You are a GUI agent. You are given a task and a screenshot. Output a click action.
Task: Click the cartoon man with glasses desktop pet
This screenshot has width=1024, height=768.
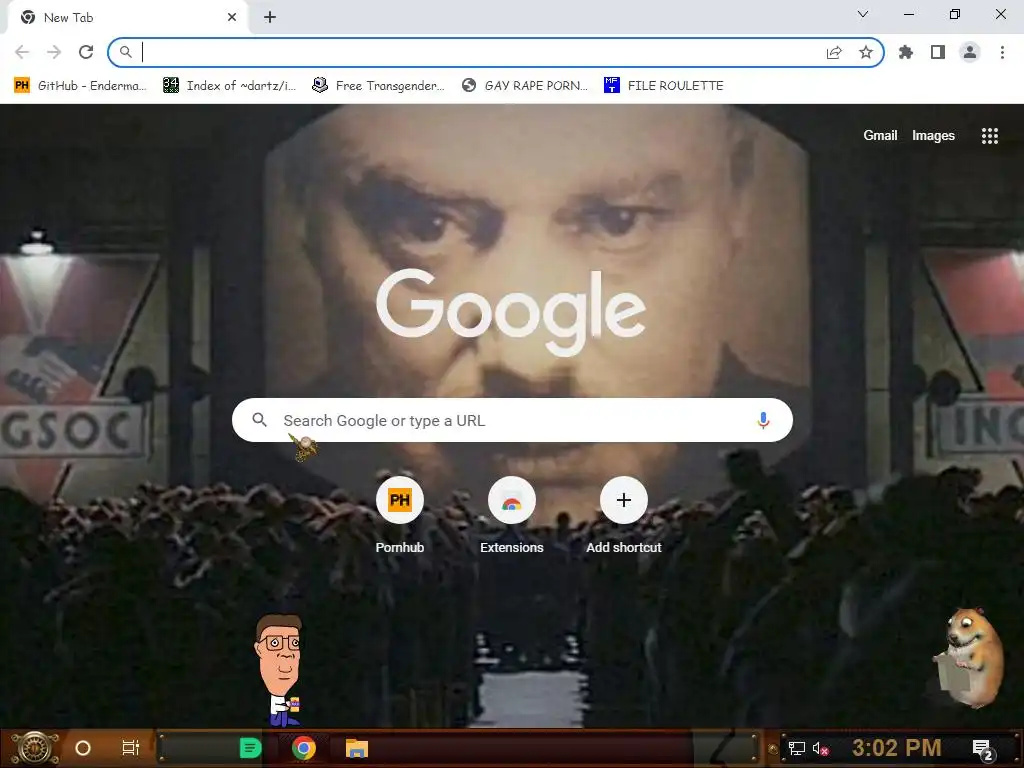point(280,671)
